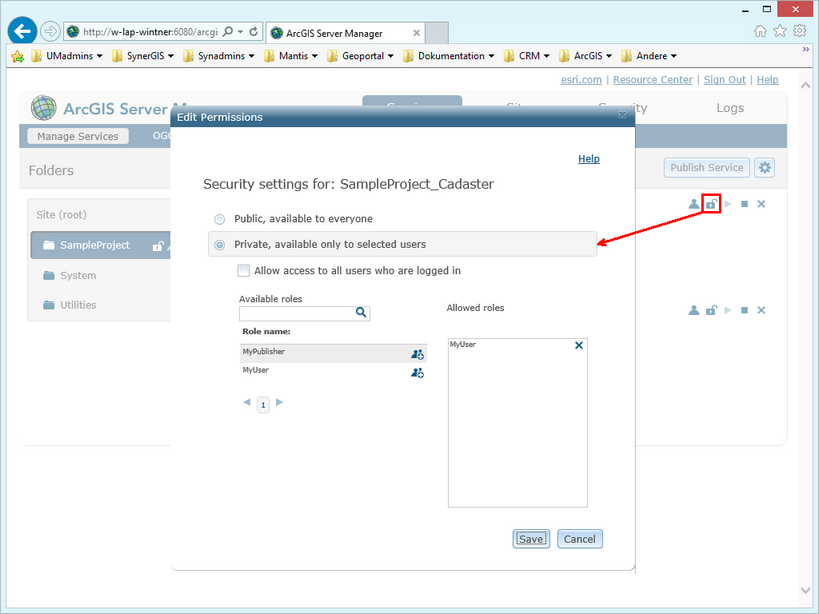Click the Sign Out link

(724, 79)
